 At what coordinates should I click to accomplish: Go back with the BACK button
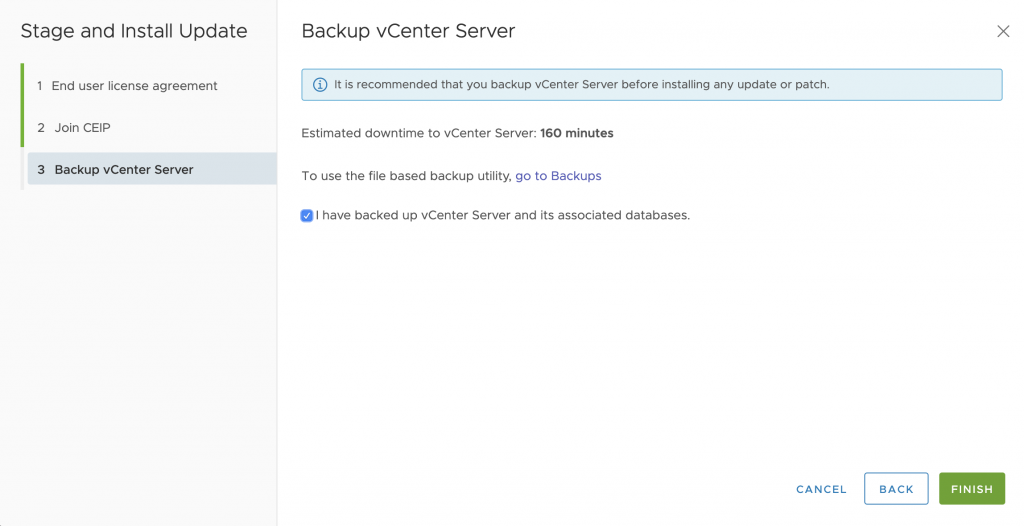point(896,489)
